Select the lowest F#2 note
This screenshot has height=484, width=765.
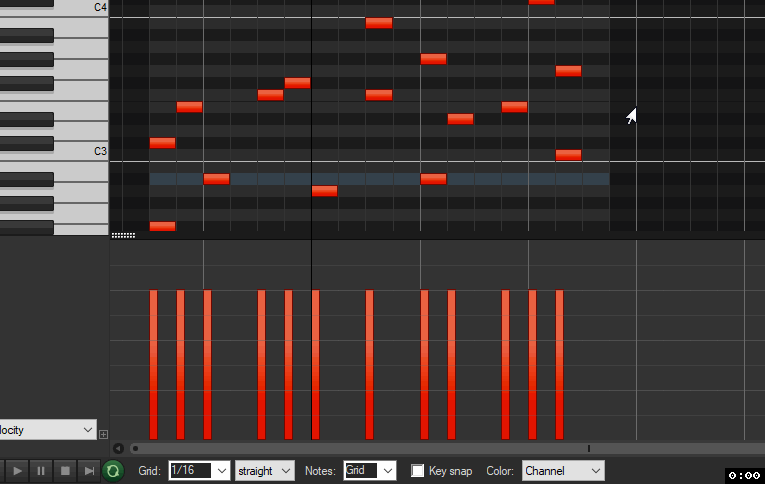point(162,226)
